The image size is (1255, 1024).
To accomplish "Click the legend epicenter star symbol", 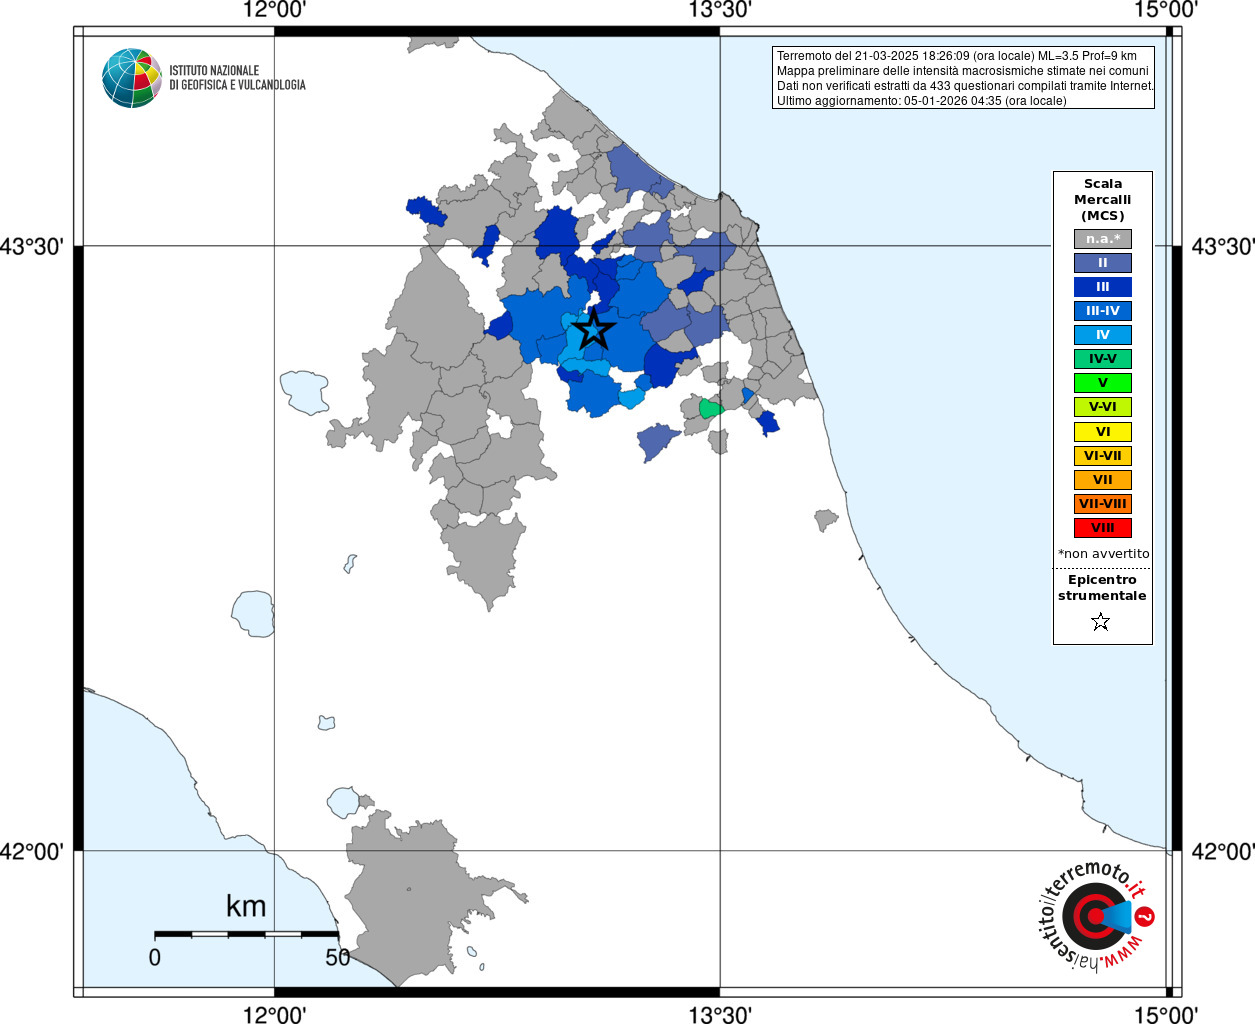I will pos(1101,622).
